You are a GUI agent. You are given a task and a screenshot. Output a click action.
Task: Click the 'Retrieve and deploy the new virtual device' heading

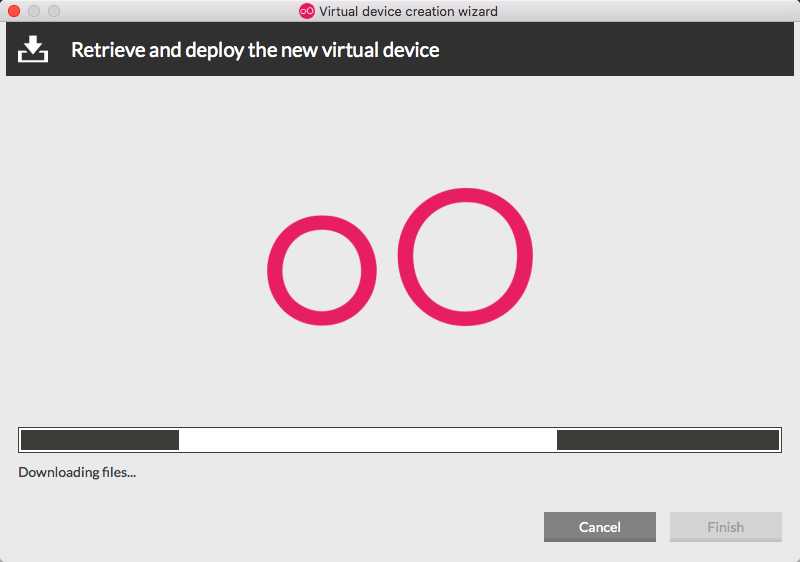(255, 50)
